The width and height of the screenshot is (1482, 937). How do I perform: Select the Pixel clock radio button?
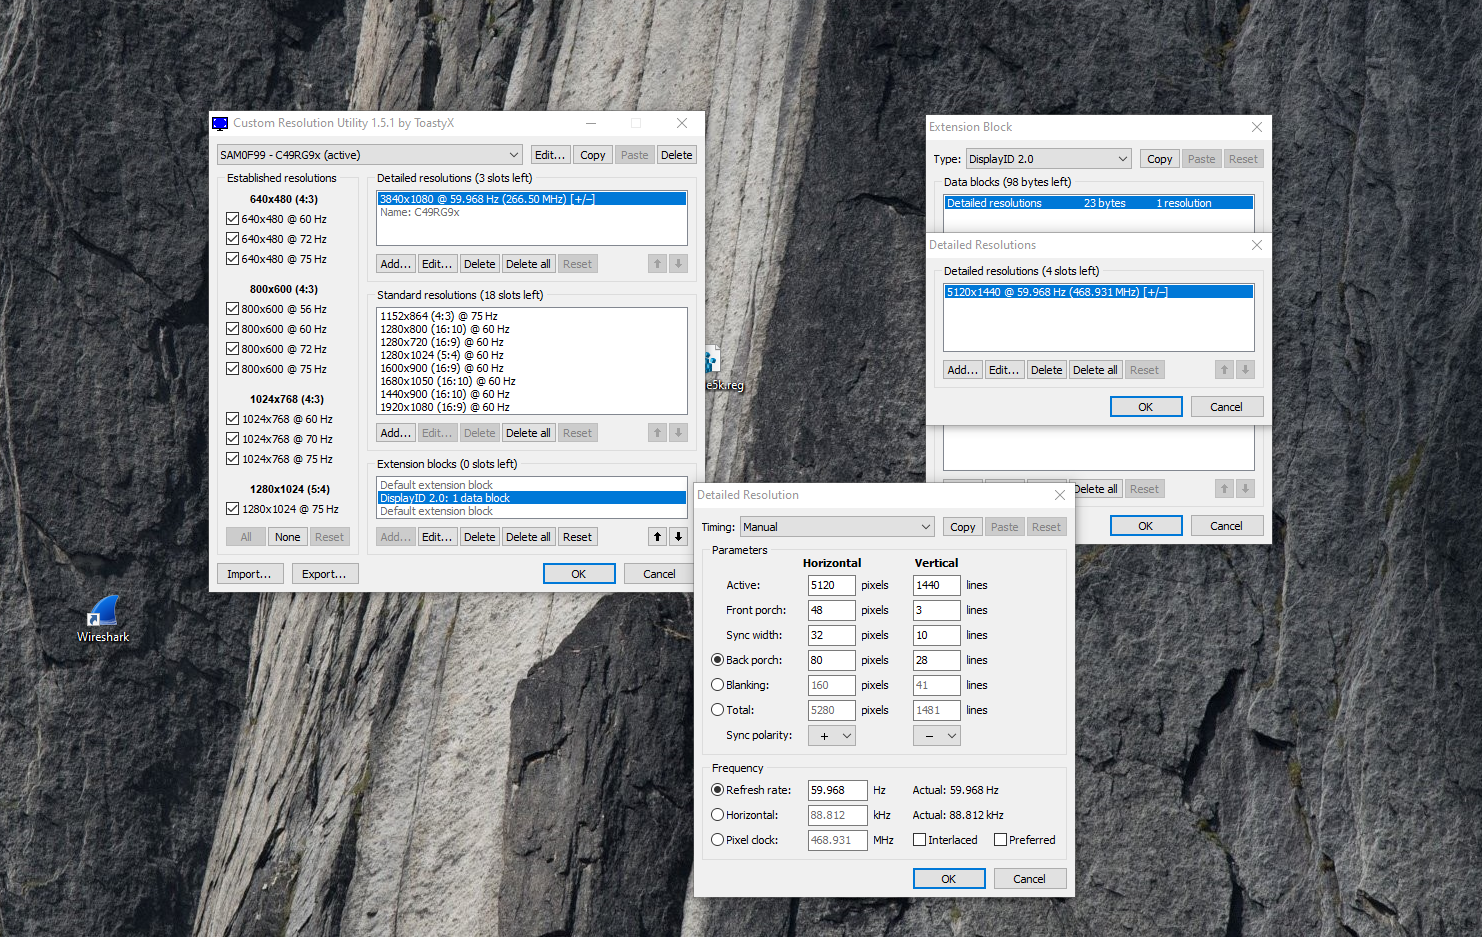point(717,840)
